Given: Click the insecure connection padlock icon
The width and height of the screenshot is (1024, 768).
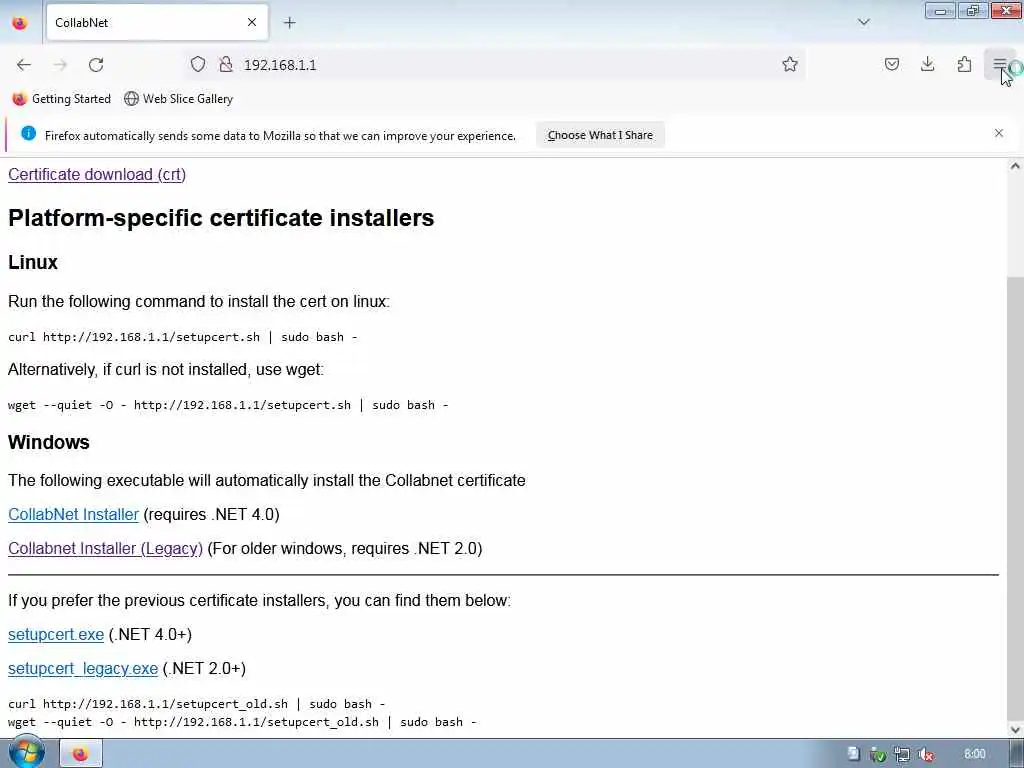Looking at the screenshot, I should (x=226, y=64).
